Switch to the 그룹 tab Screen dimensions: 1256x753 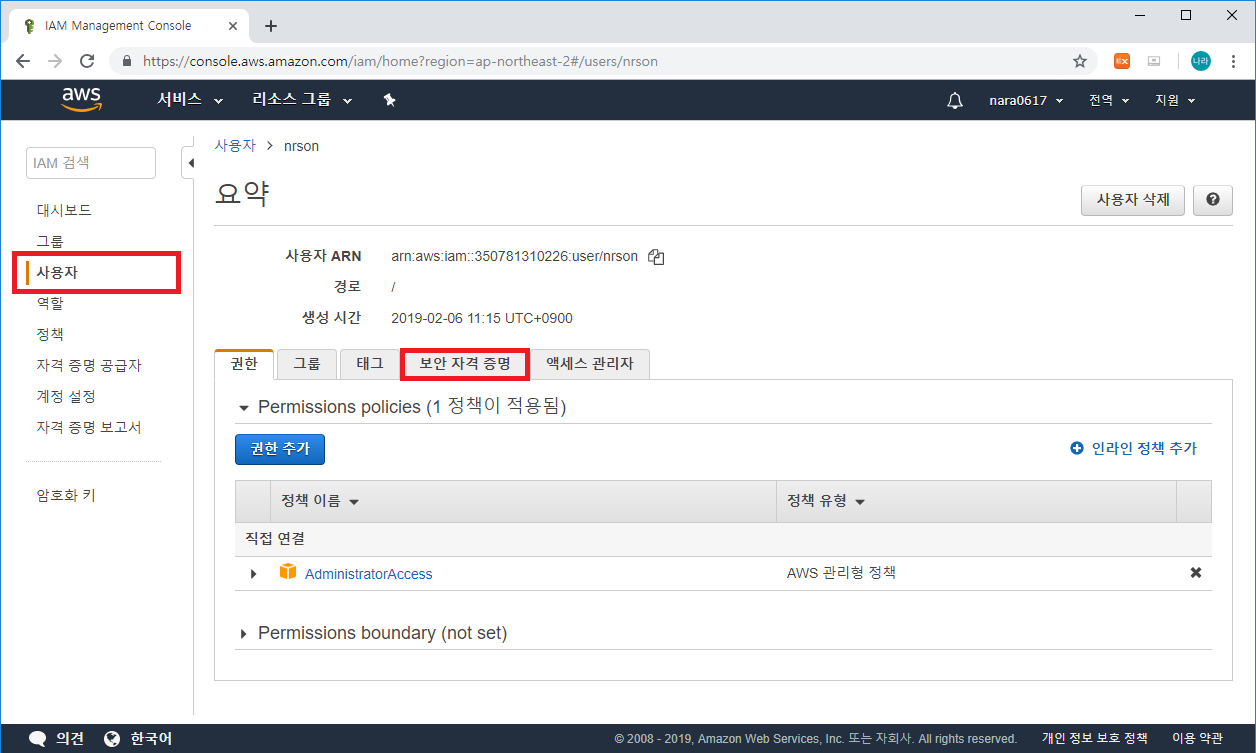[307, 364]
